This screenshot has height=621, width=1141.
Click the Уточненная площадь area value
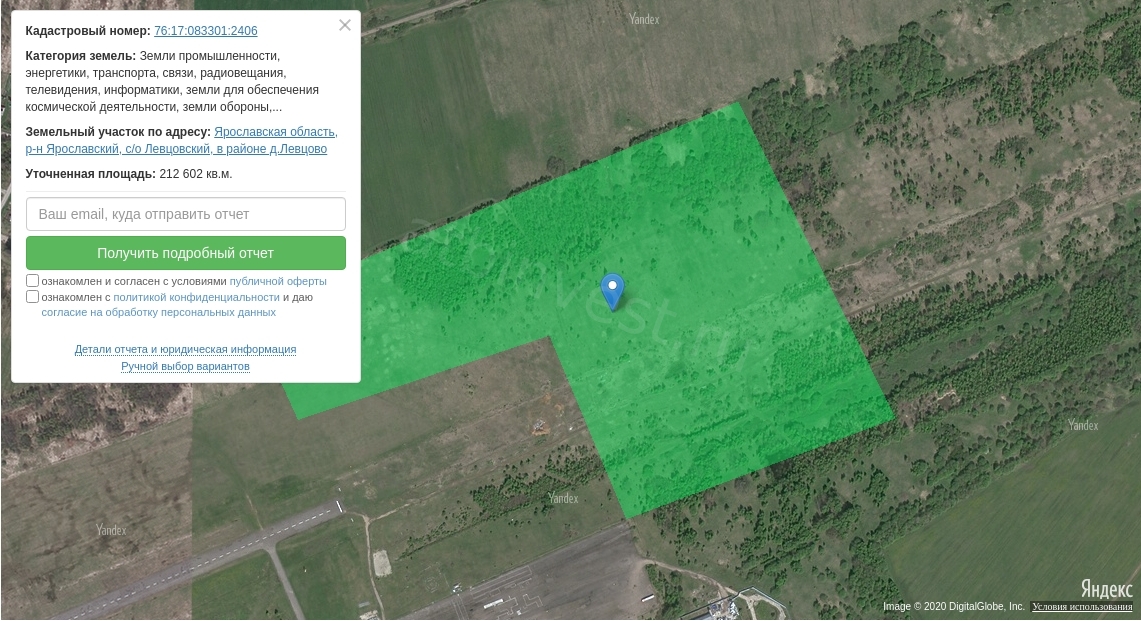coord(195,174)
